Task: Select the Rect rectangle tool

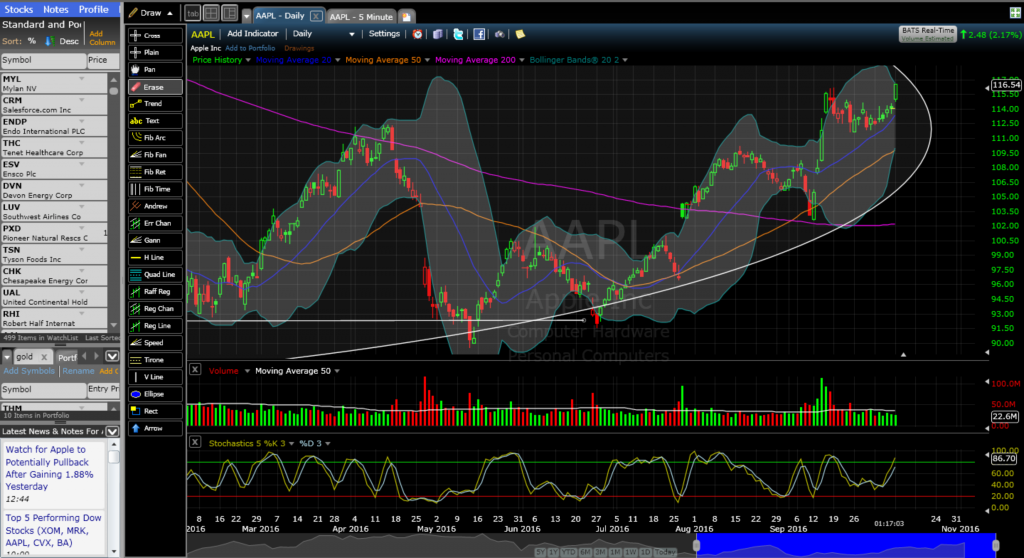Action: [155, 411]
